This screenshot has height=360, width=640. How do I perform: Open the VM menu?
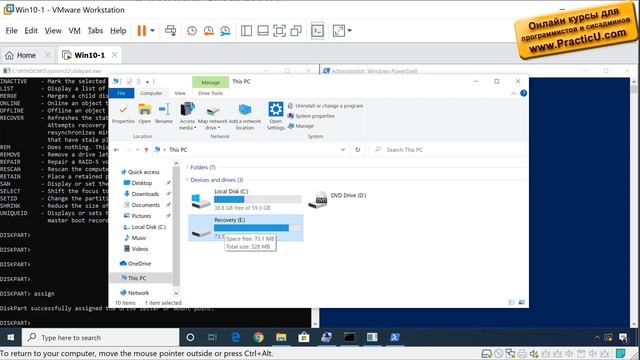click(74, 31)
